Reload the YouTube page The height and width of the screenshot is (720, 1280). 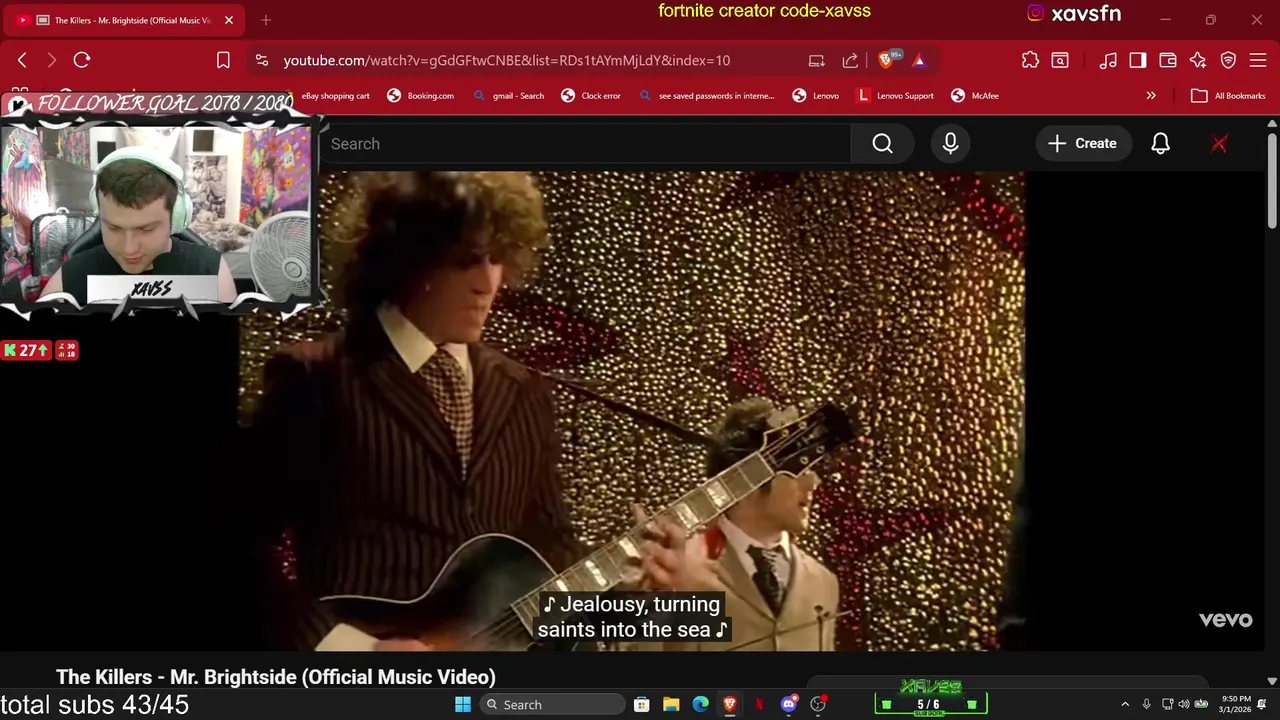pos(82,60)
